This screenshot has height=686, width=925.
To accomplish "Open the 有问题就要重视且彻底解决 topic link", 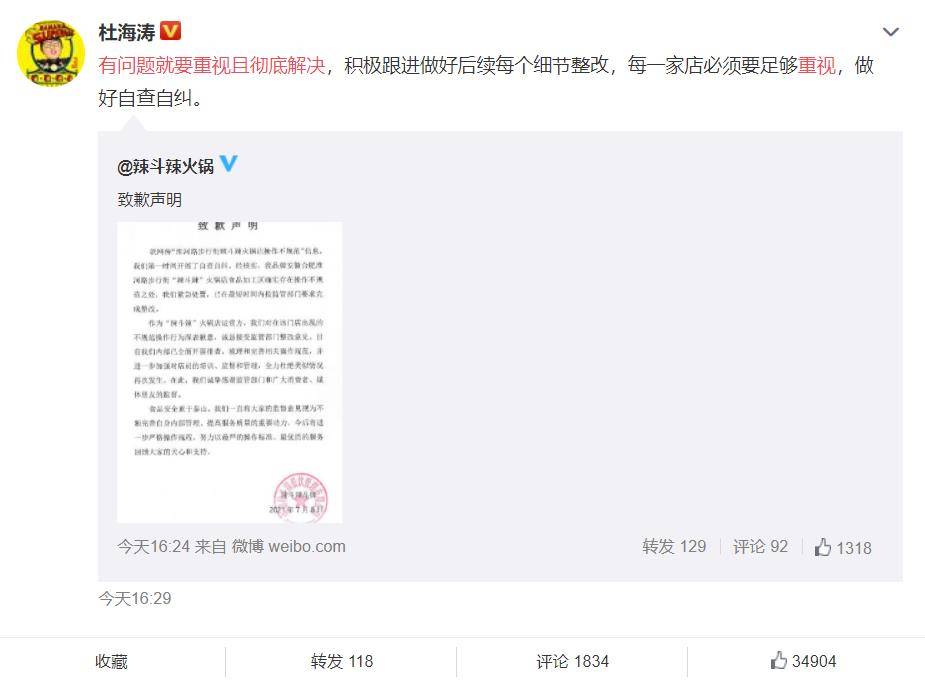I will [x=212, y=65].
